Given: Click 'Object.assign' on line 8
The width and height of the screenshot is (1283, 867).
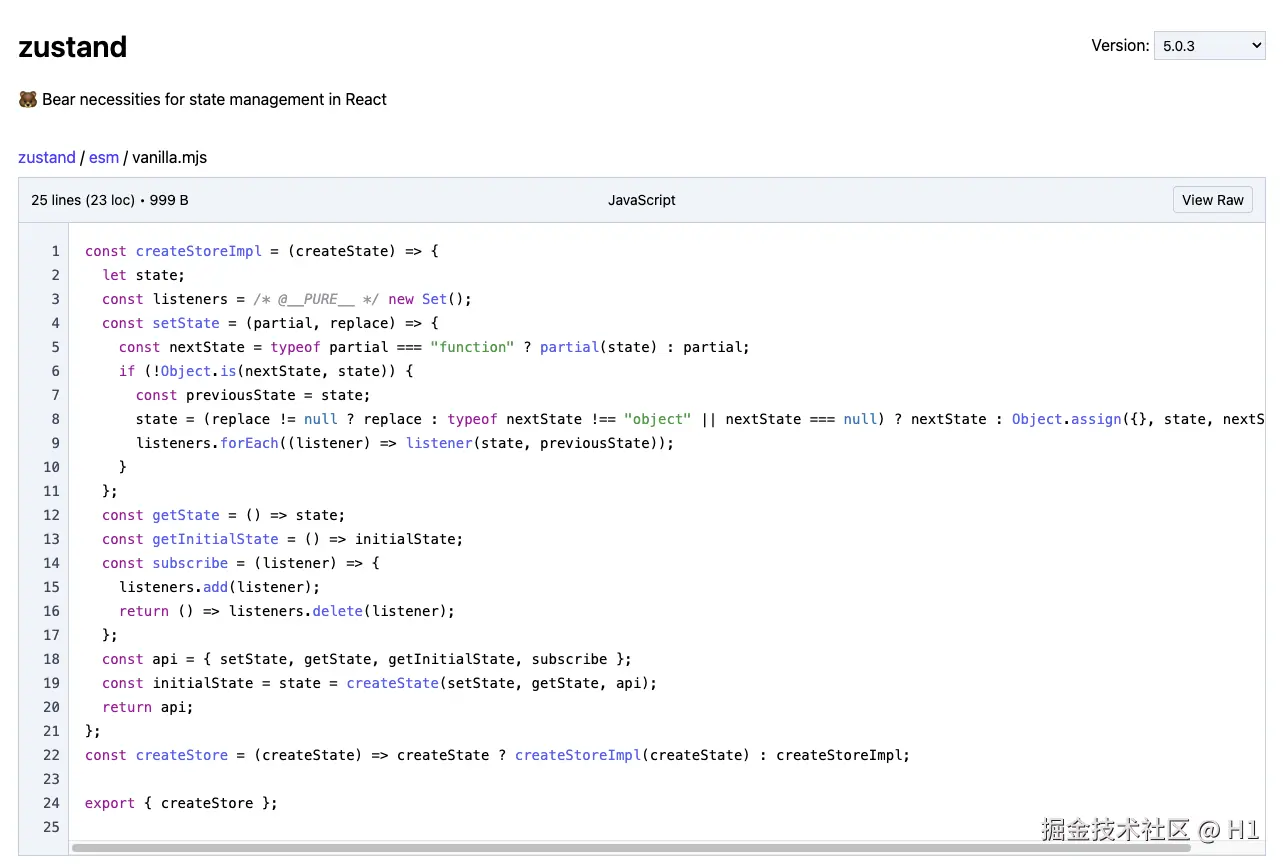Looking at the screenshot, I should 1066,419.
